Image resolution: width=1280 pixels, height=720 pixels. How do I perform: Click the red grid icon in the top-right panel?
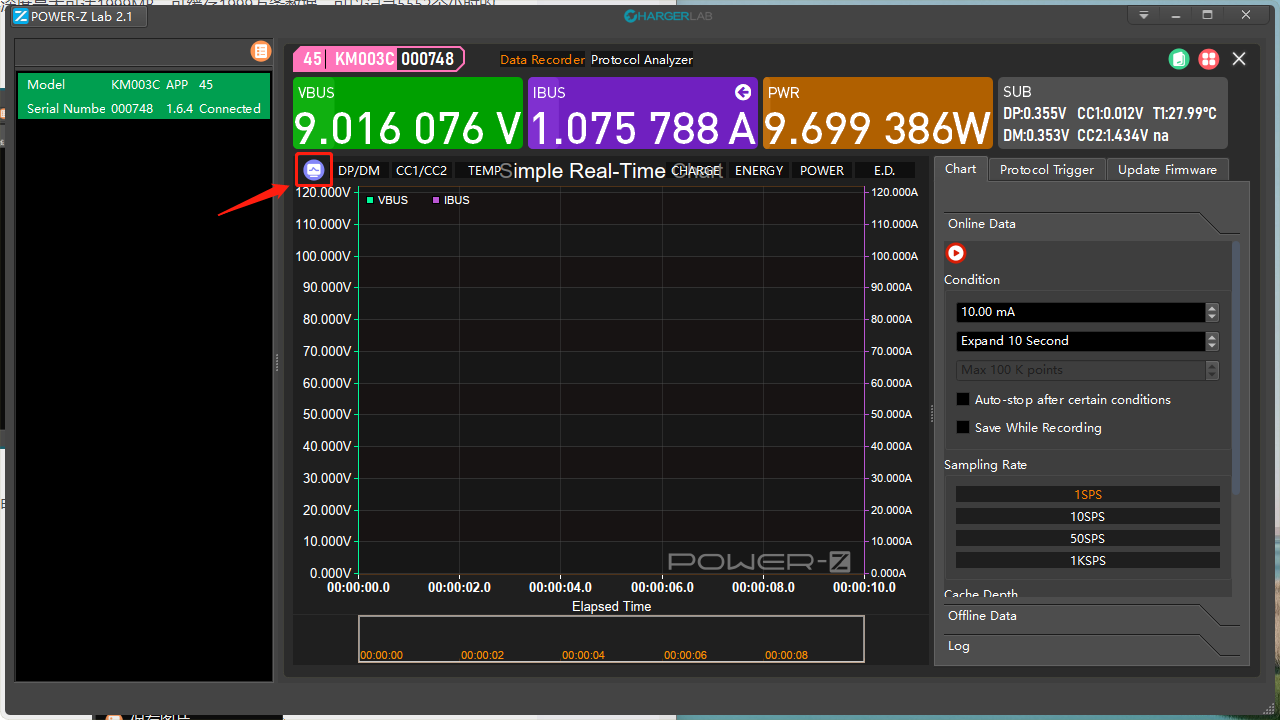[1208, 59]
